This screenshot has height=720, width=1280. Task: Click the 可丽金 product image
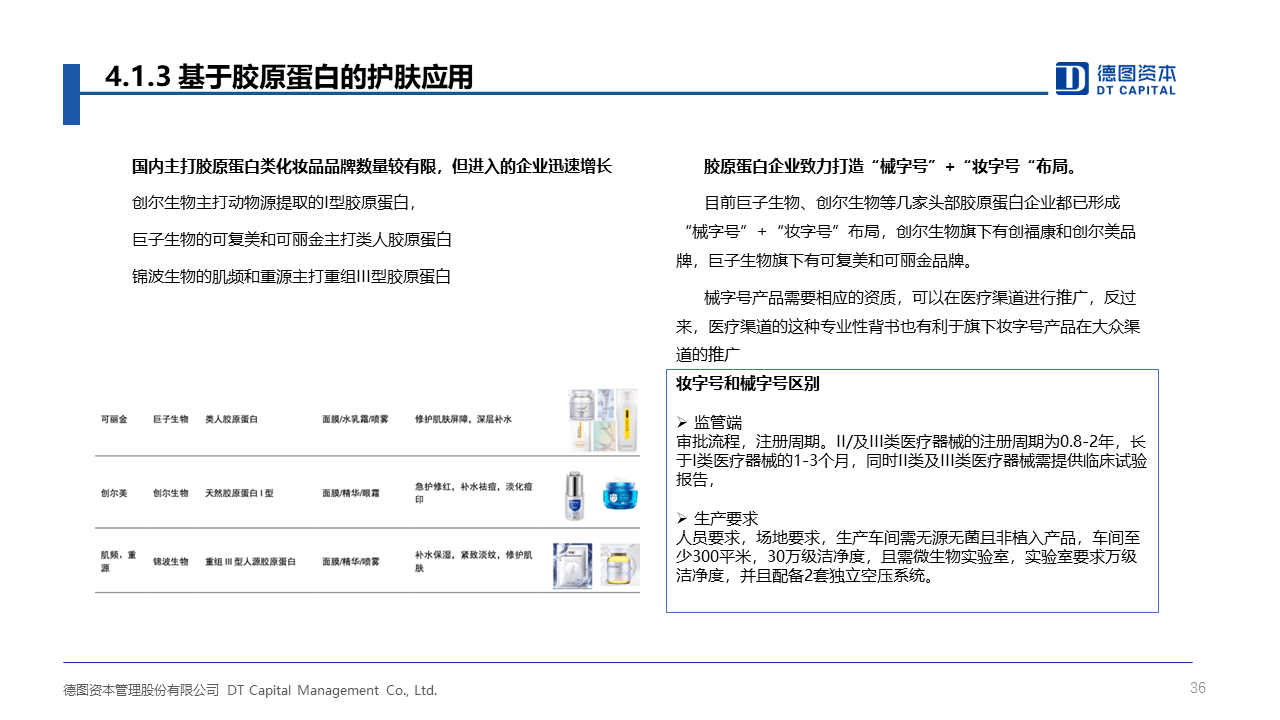tap(601, 418)
